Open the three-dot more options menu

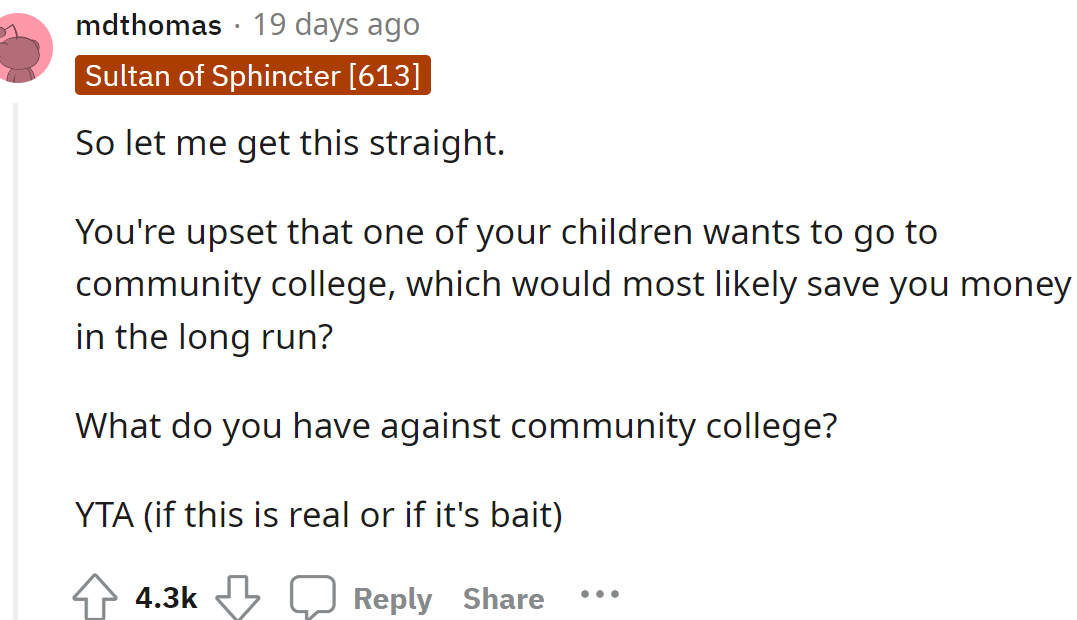(x=599, y=595)
